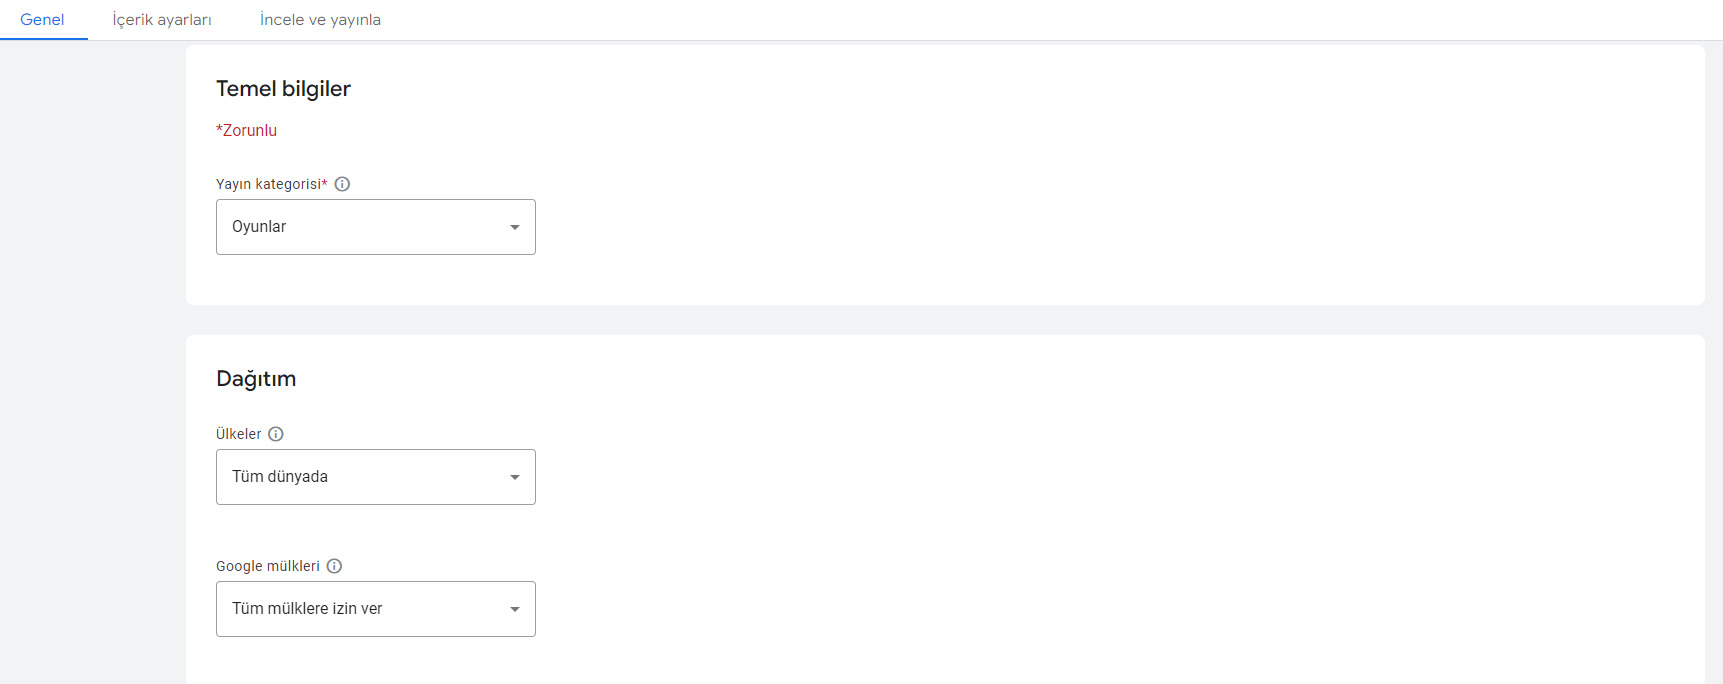Click the arrow icon in Tüm dünyada field
Screen dimensions: 1723x684
pyautogui.click(x=515, y=477)
